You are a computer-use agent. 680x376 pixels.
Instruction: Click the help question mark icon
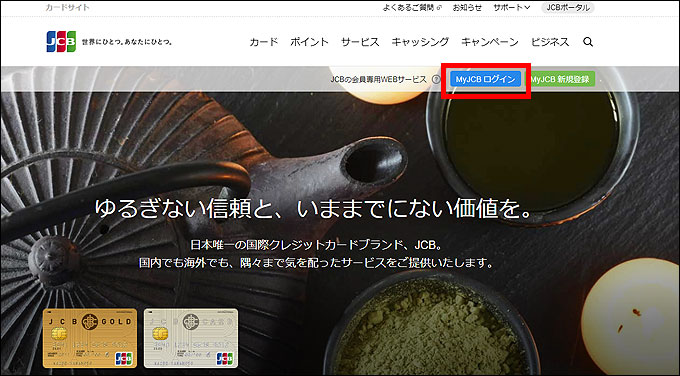pos(436,79)
